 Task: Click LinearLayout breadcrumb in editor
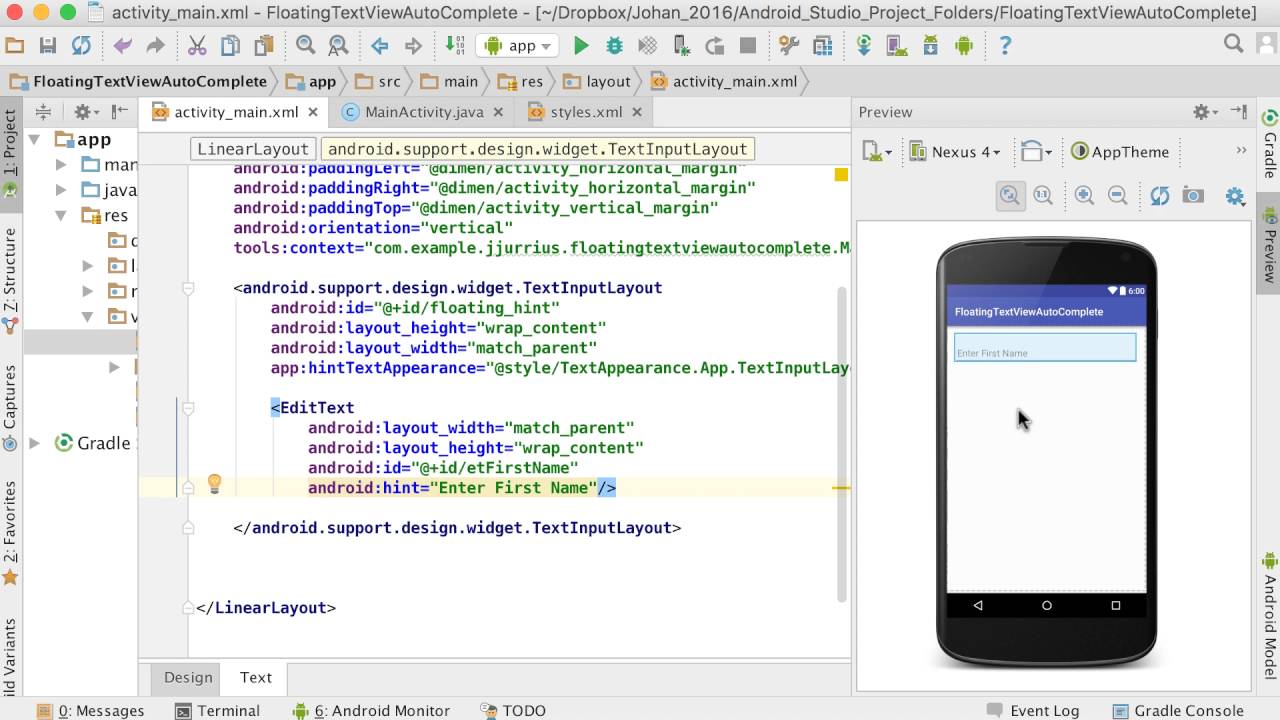(253, 149)
